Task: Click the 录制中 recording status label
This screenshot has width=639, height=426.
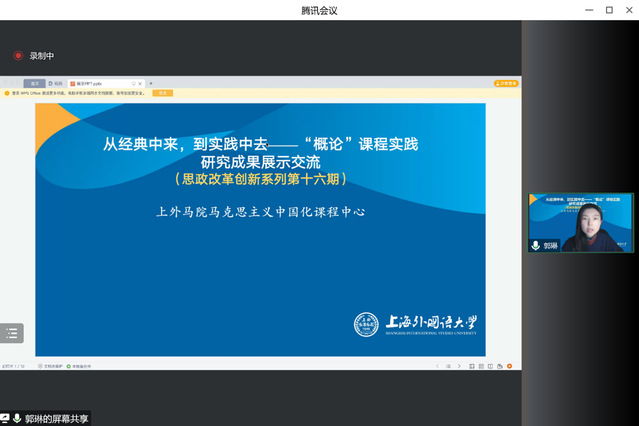Action: (x=42, y=56)
